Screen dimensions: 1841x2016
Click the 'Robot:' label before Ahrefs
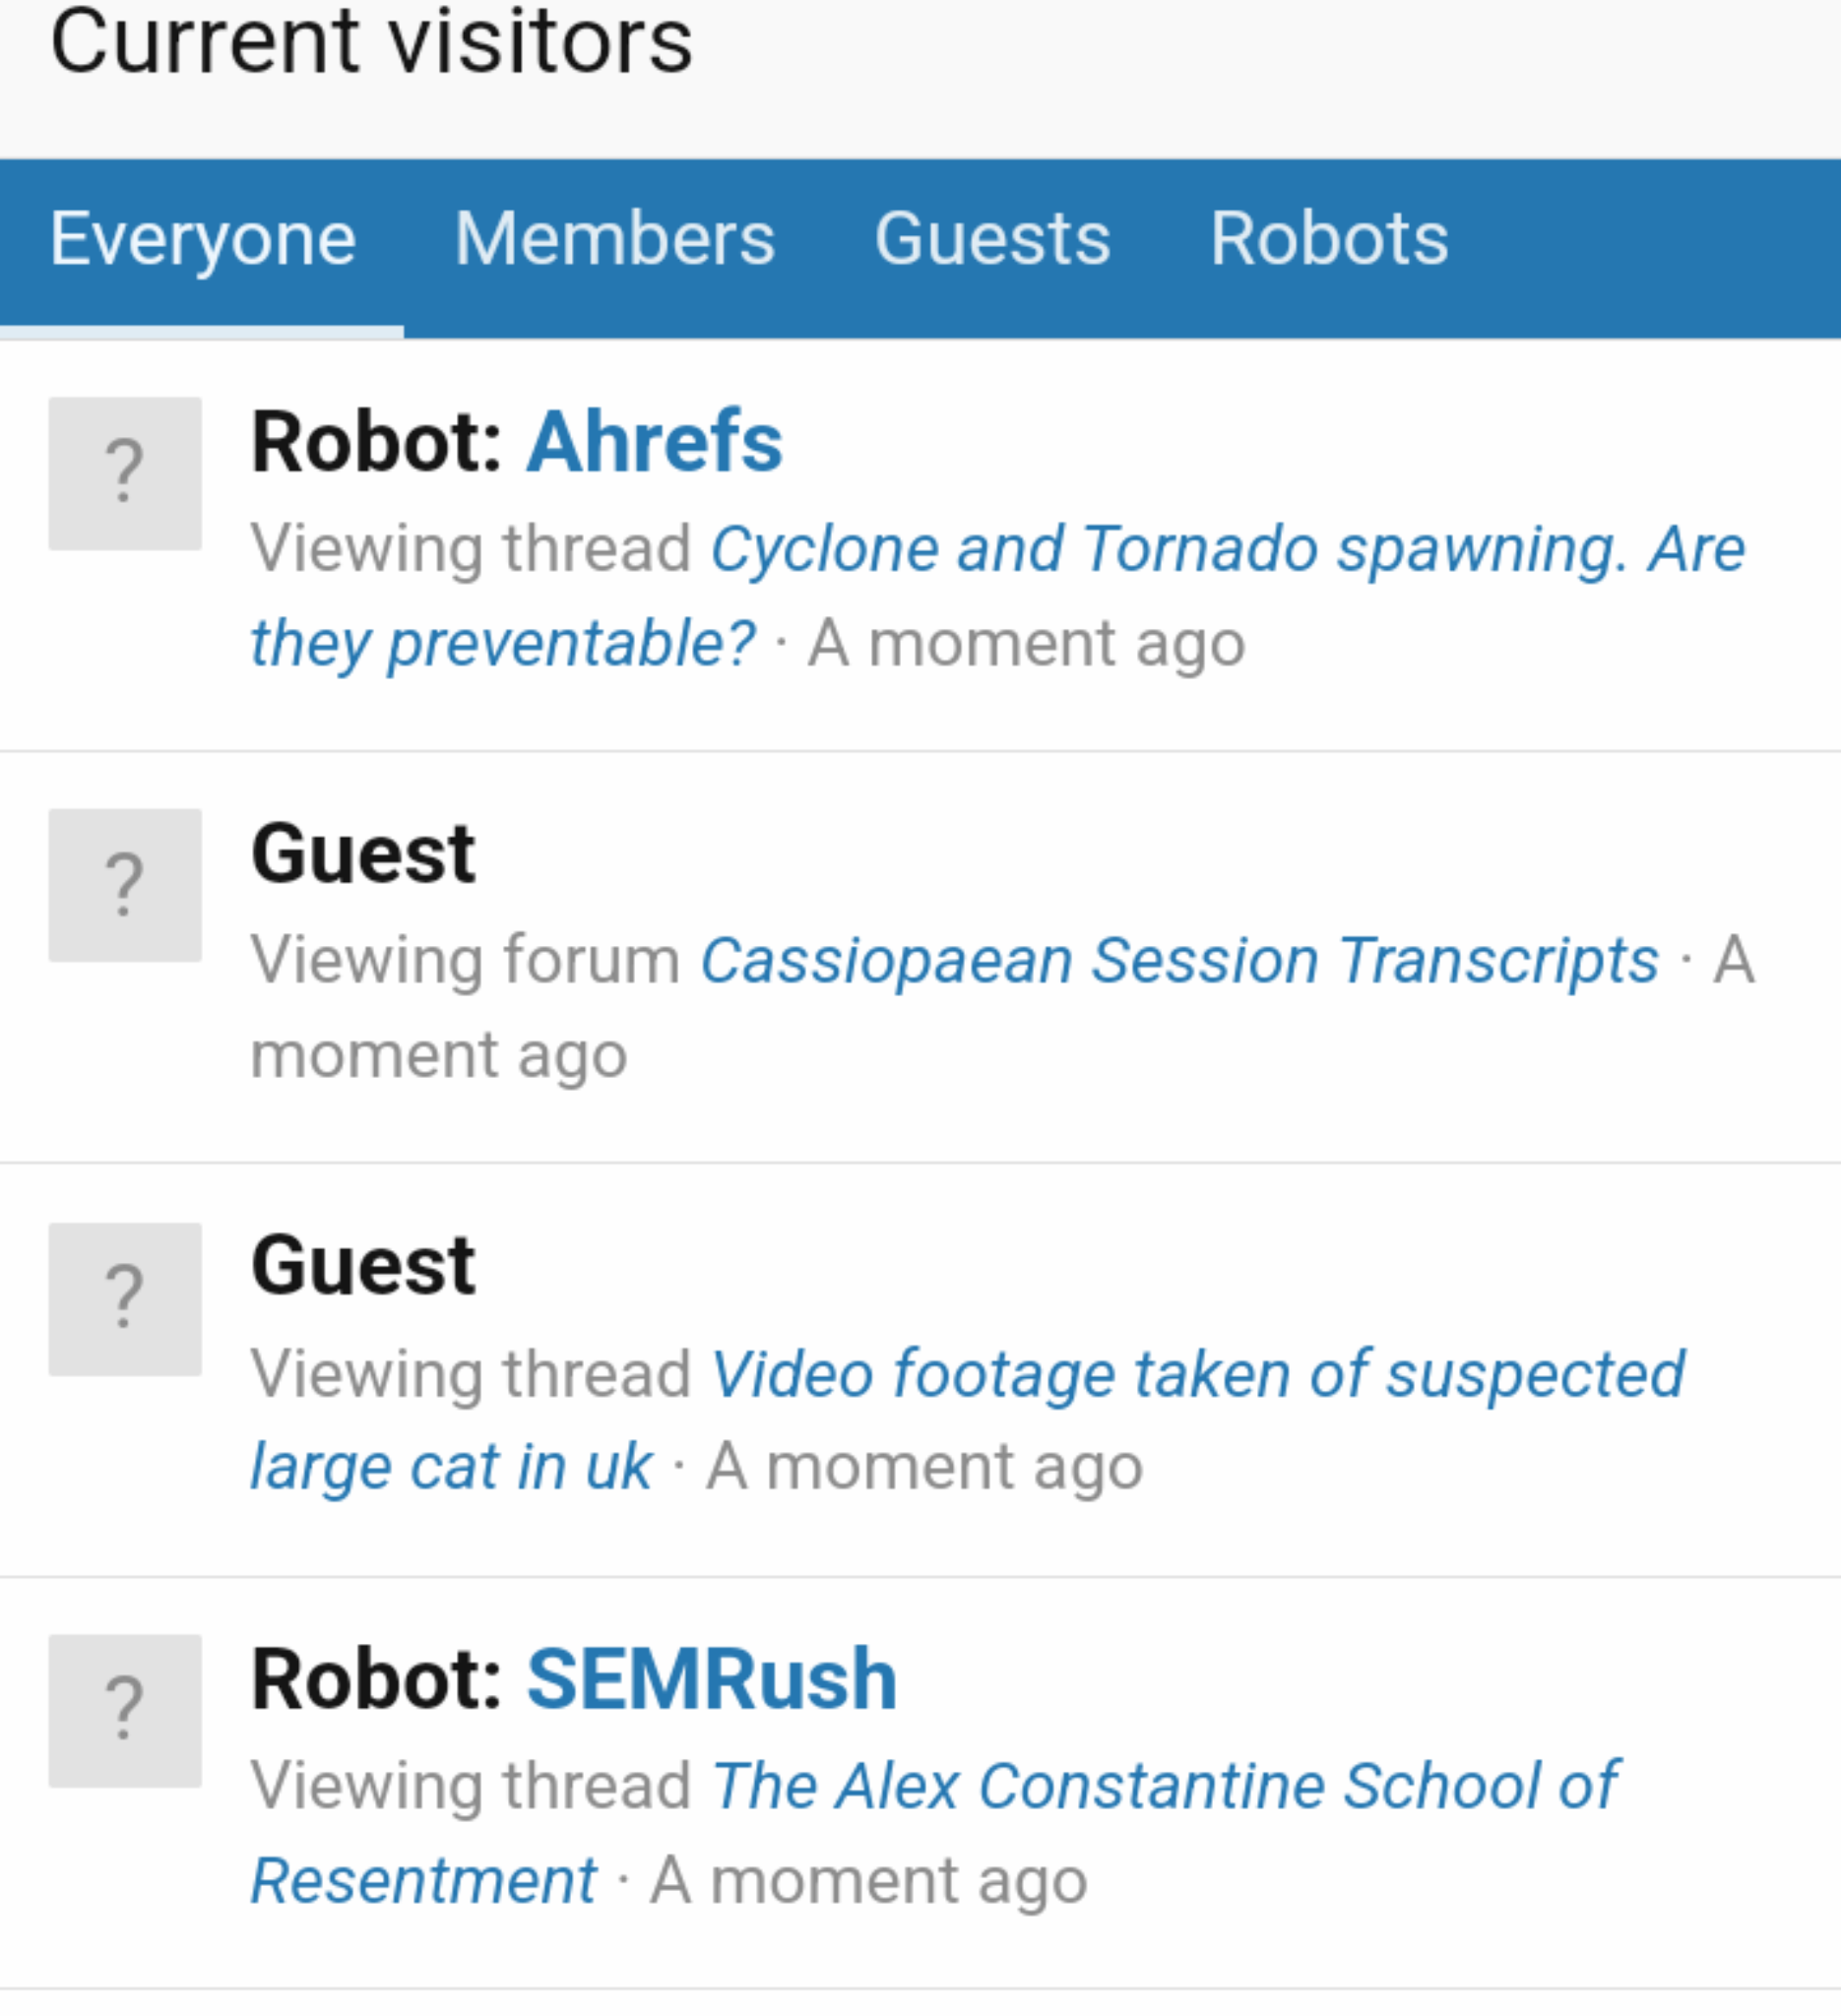[377, 442]
